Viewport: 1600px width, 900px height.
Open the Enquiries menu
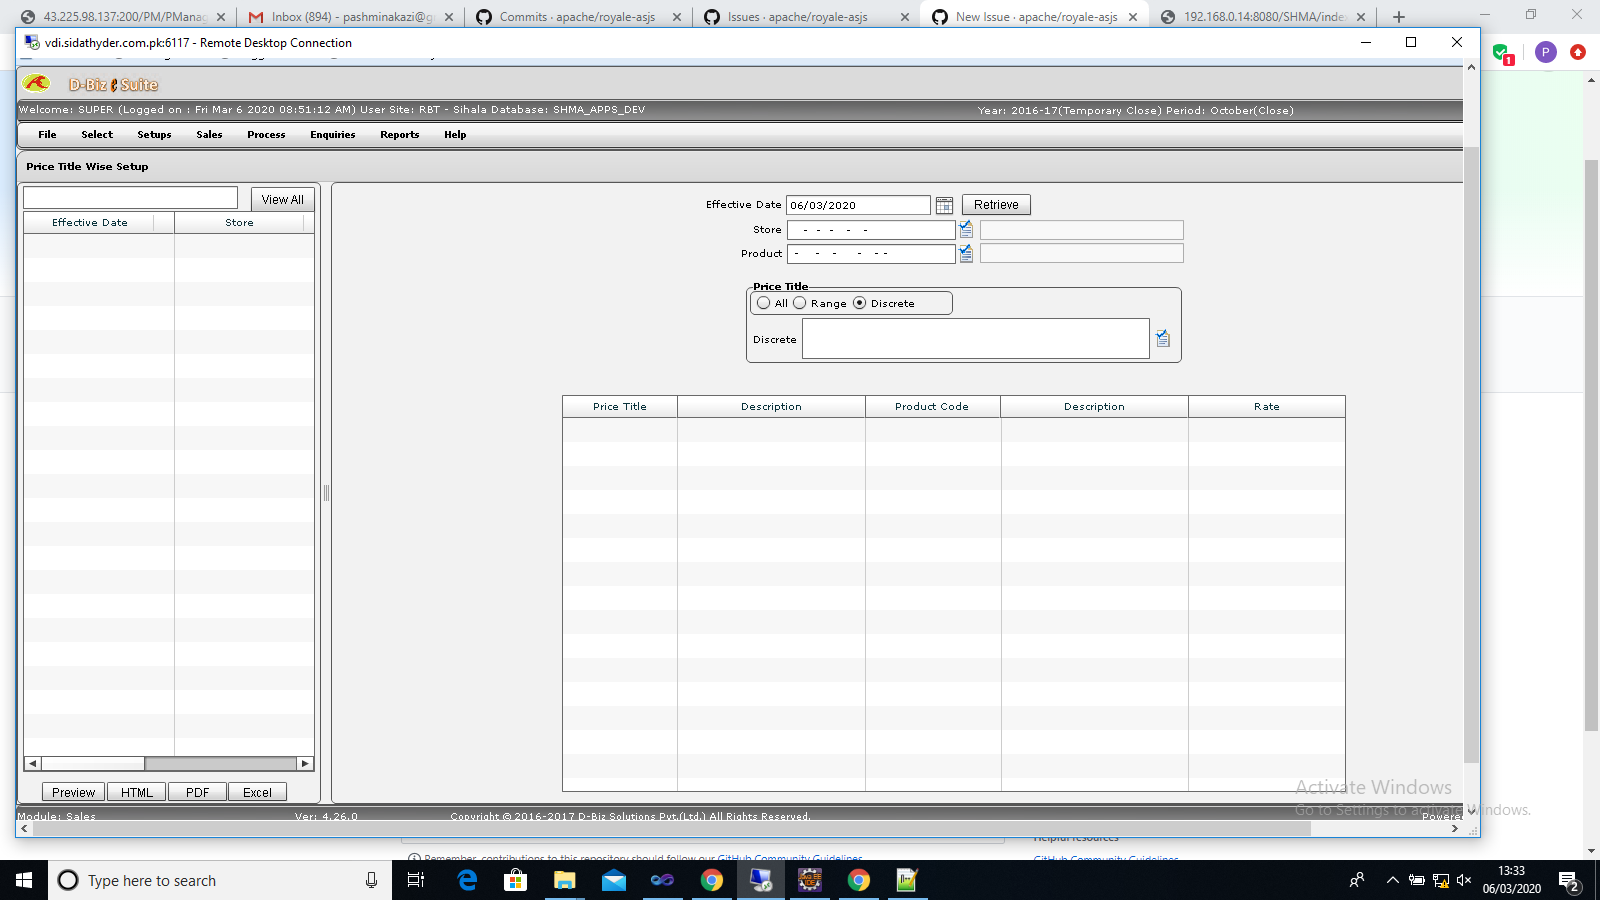333,134
